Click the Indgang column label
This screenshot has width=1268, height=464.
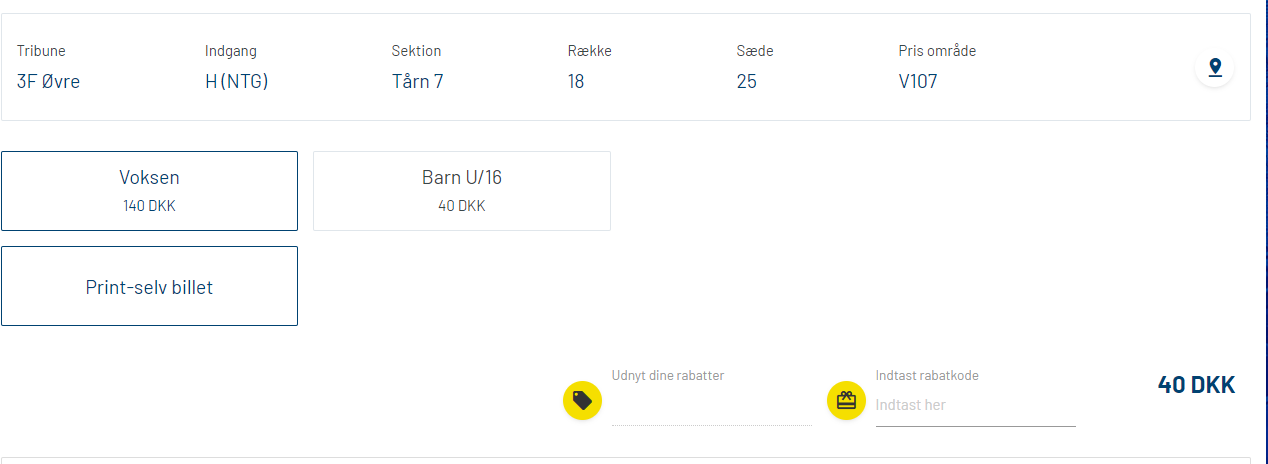tap(231, 51)
